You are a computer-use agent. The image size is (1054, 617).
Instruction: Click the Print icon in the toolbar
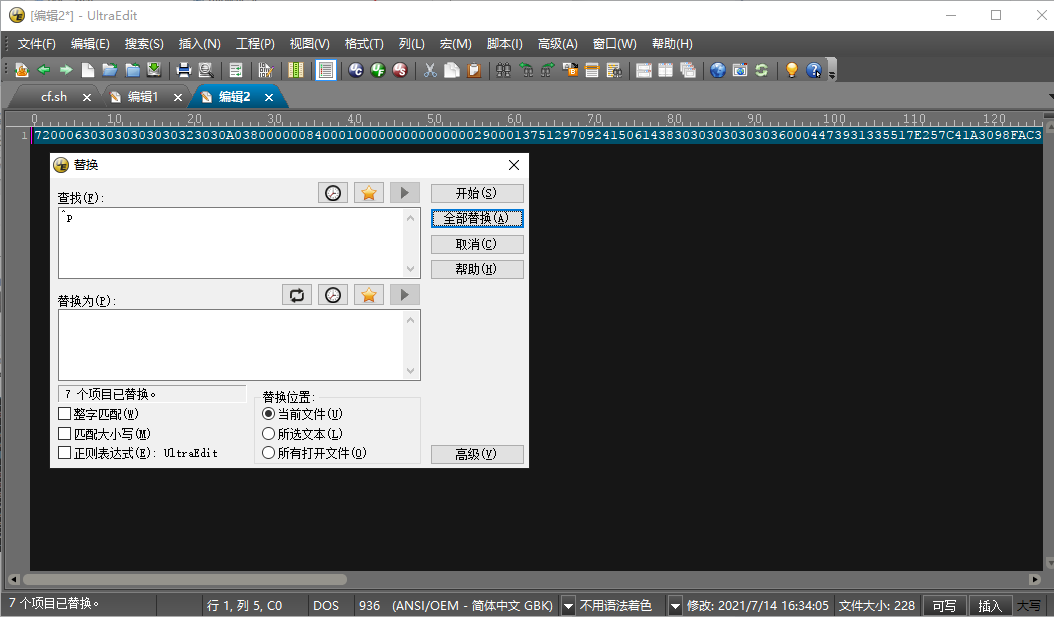pyautogui.click(x=184, y=70)
